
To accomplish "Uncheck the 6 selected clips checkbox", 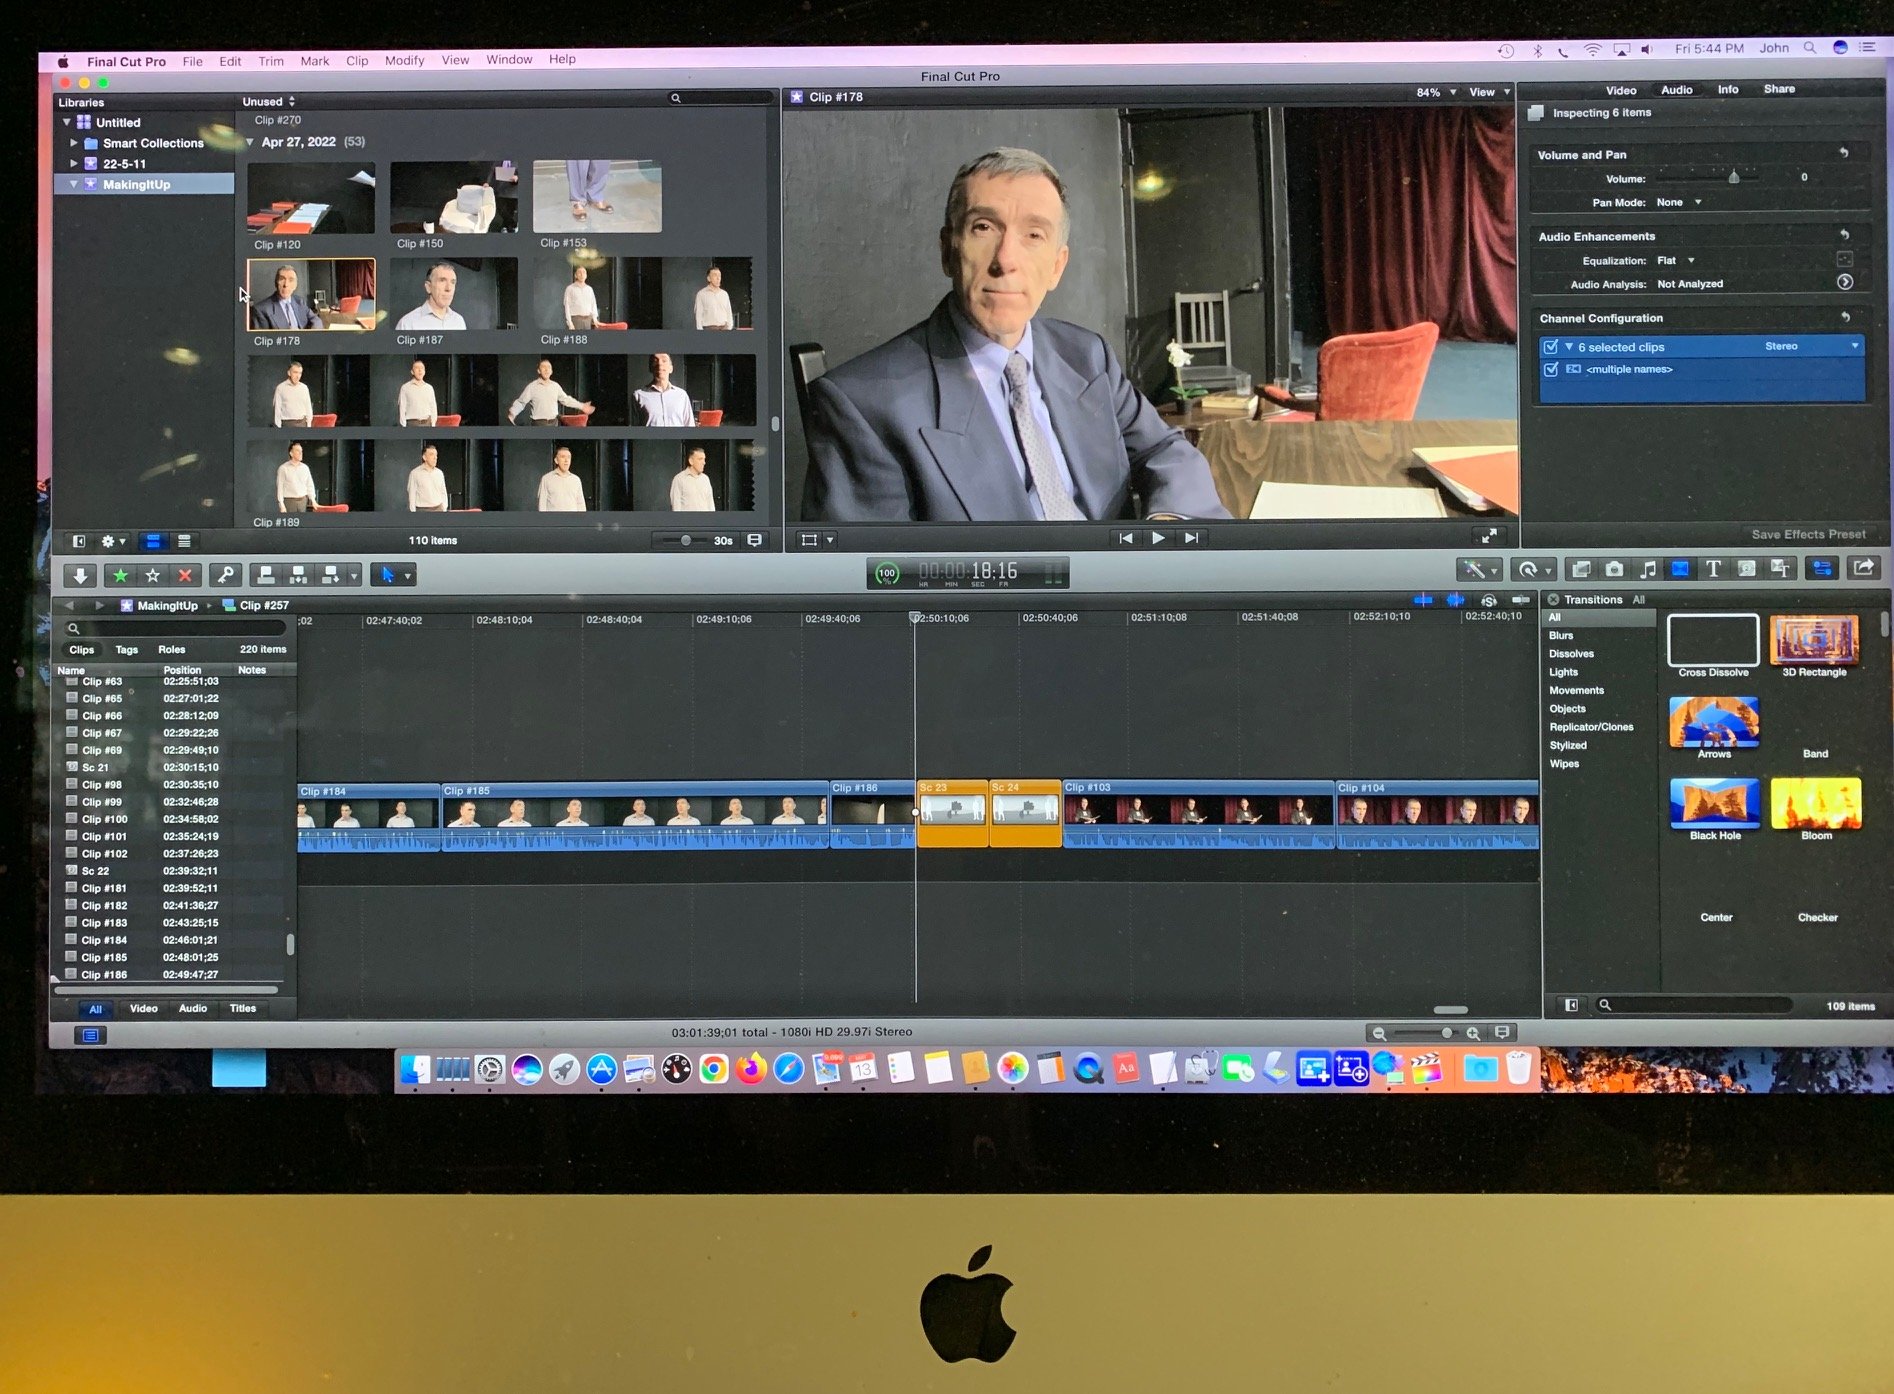I will (1551, 347).
